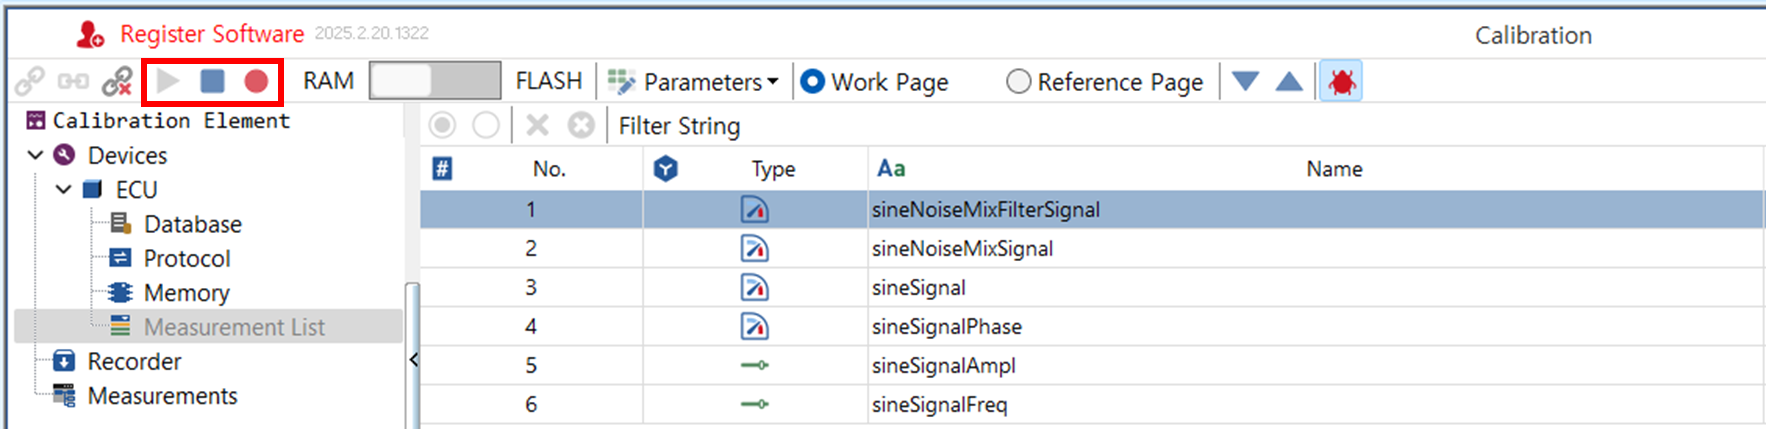The image size is (1766, 429).
Task: Click gauge type icon of sineSignalPhase row
Action: pyautogui.click(x=754, y=326)
